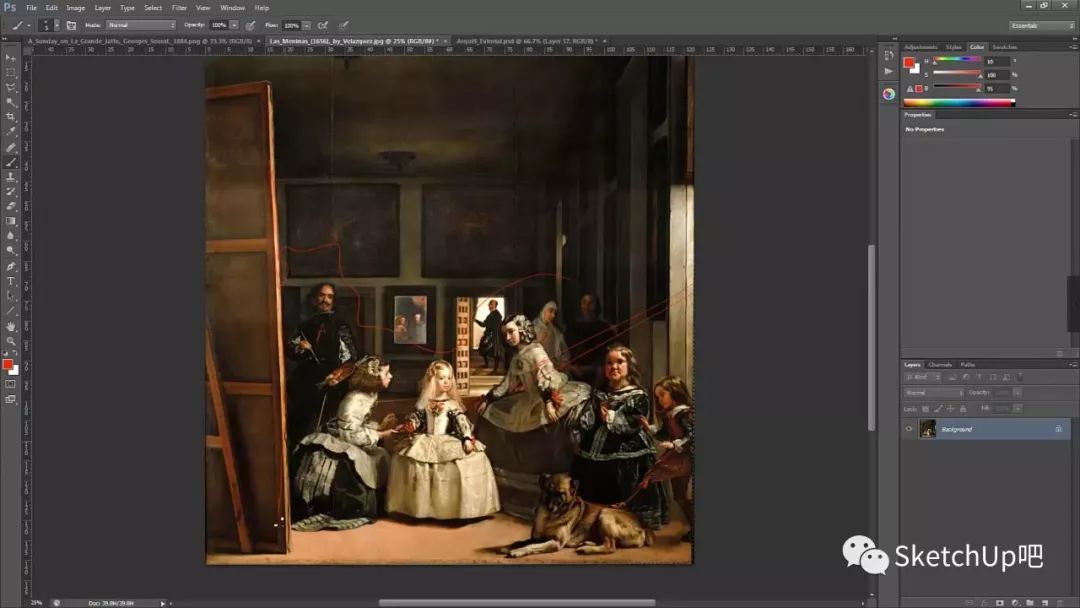Toggle tablet pressure for opacity
This screenshot has width=1080, height=608.
[x=251, y=25]
